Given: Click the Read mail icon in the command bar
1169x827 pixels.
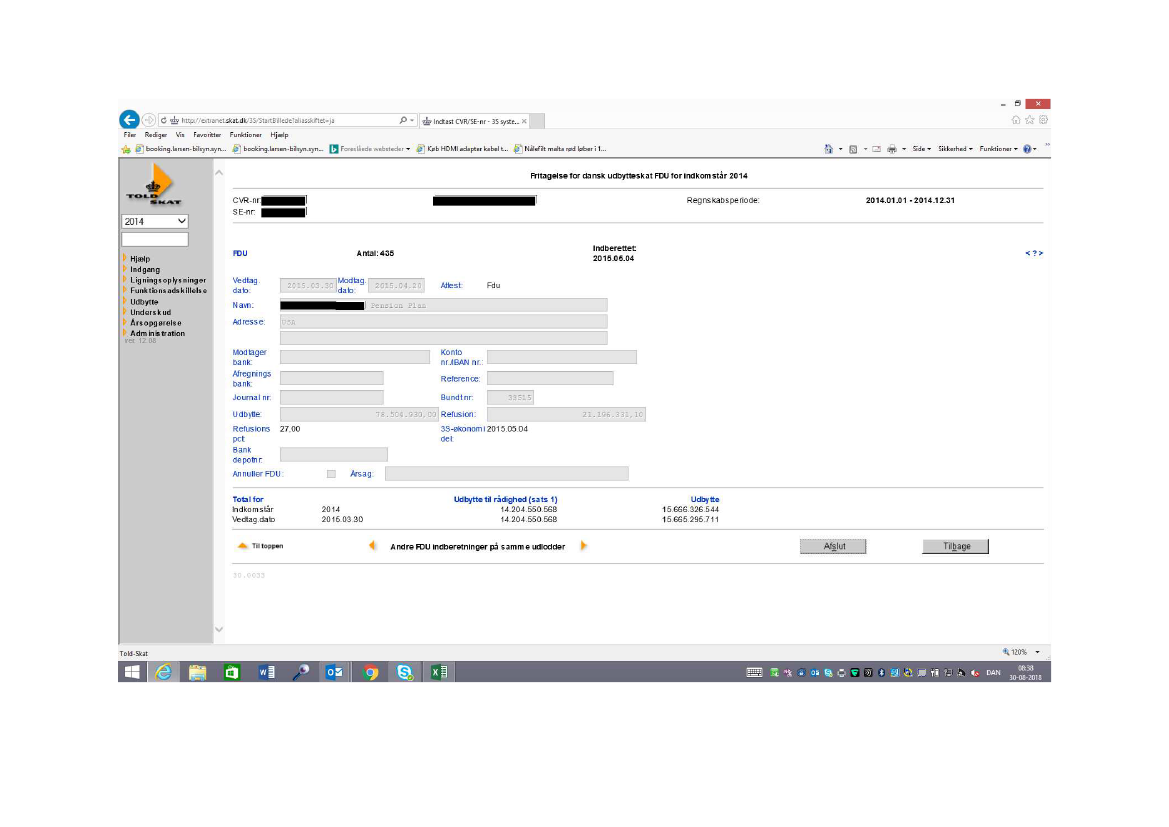Looking at the screenshot, I should (877, 149).
